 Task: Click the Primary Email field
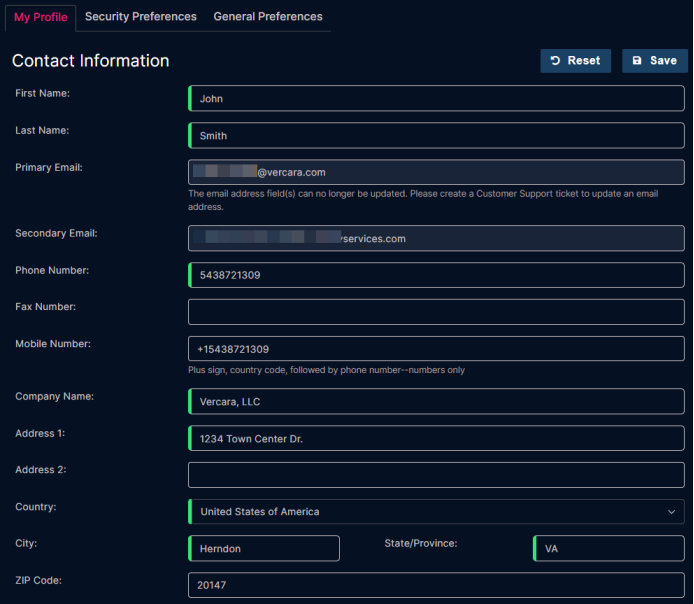coord(436,172)
